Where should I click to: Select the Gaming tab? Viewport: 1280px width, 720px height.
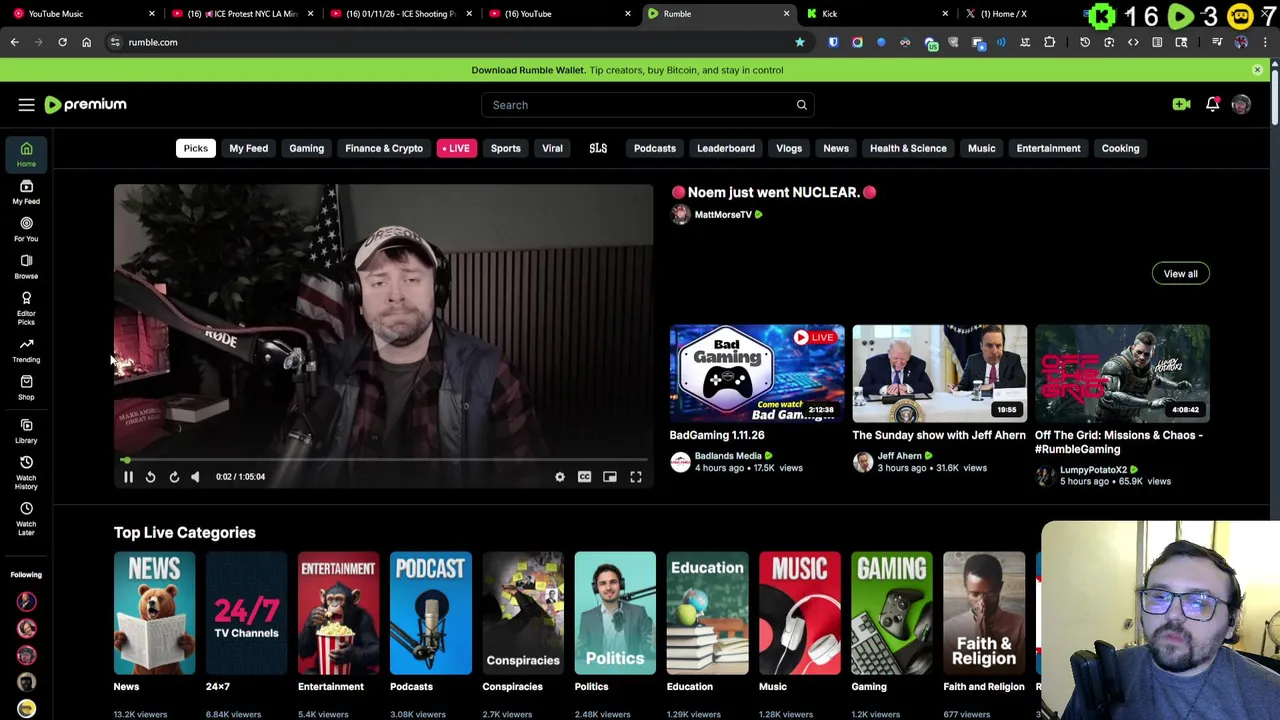point(306,148)
